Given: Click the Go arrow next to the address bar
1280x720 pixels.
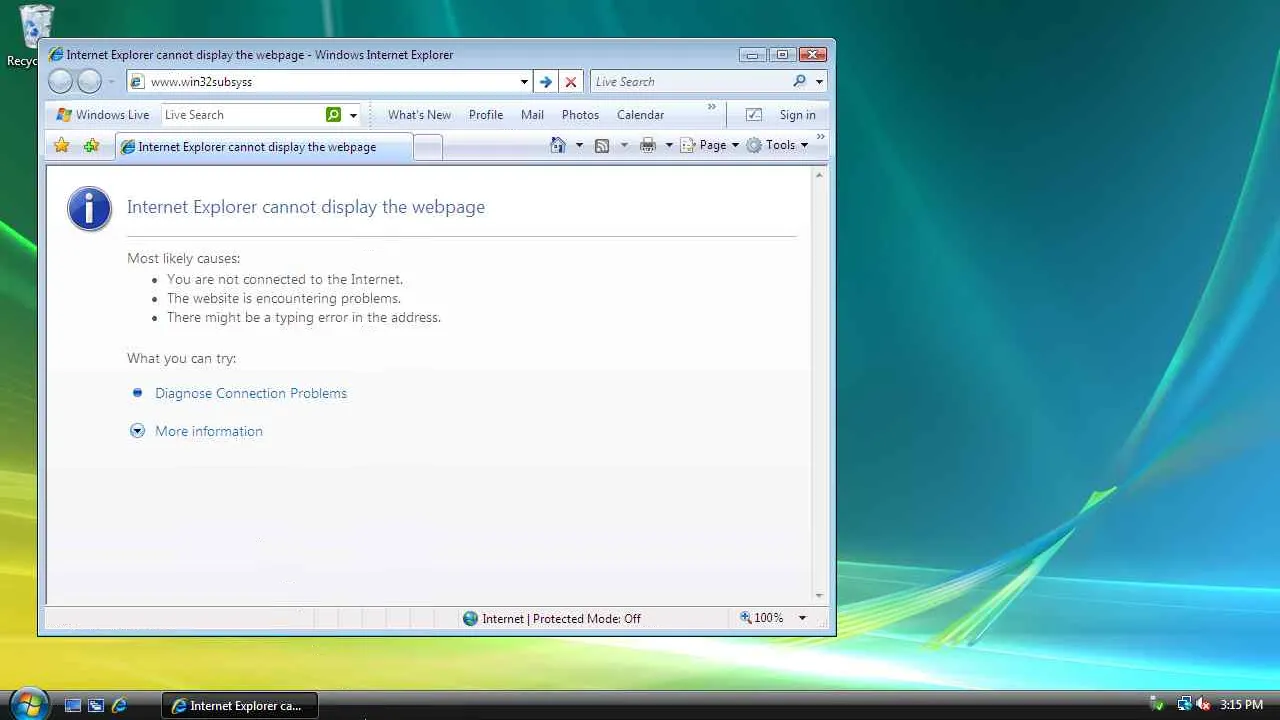Looking at the screenshot, I should click(545, 82).
